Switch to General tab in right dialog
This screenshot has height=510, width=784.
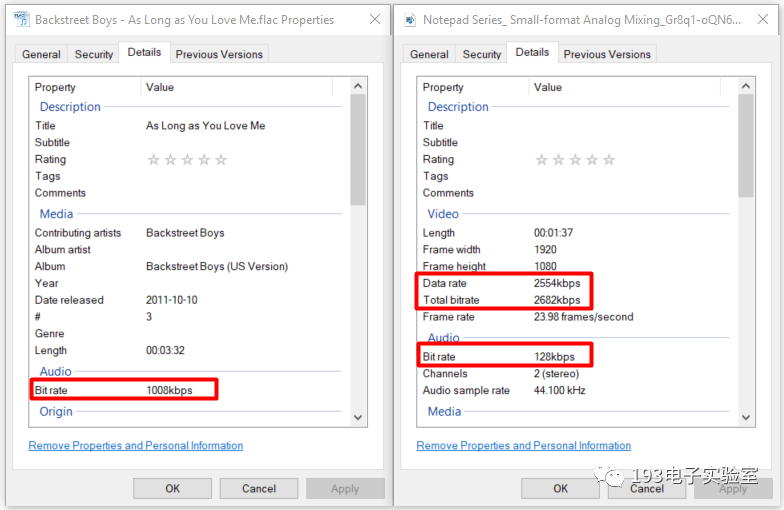tap(429, 55)
